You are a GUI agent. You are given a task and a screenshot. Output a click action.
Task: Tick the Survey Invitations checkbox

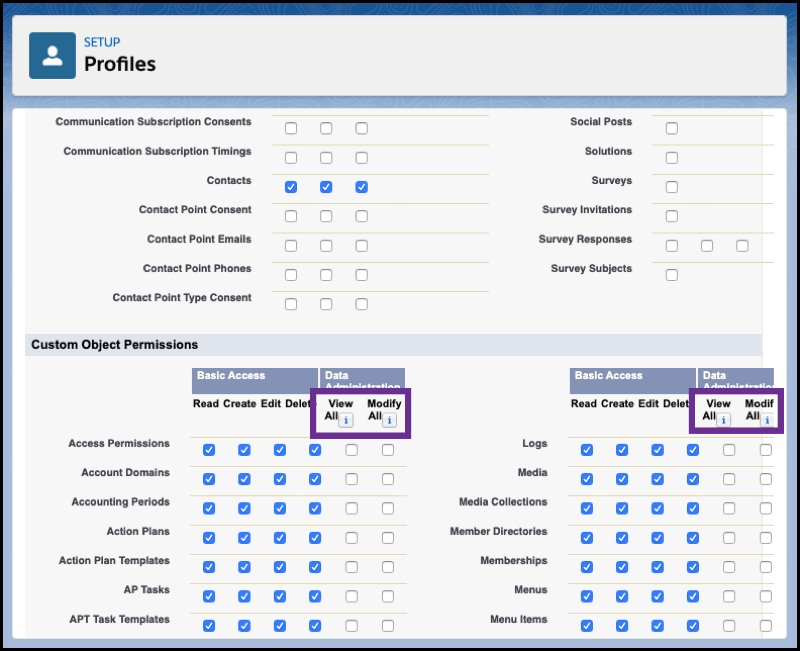pos(671,216)
